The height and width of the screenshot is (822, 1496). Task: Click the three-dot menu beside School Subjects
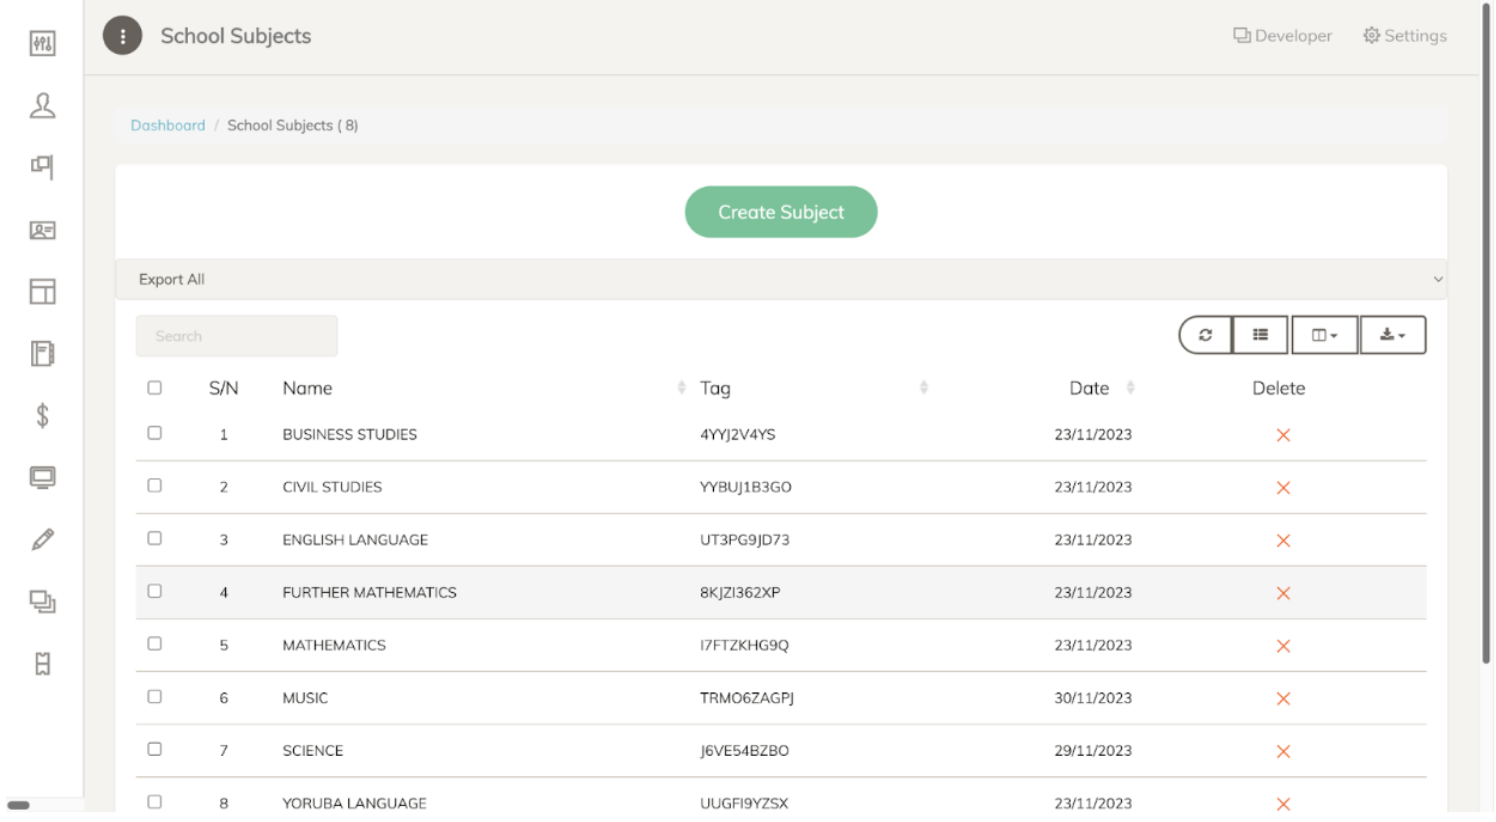click(x=122, y=36)
